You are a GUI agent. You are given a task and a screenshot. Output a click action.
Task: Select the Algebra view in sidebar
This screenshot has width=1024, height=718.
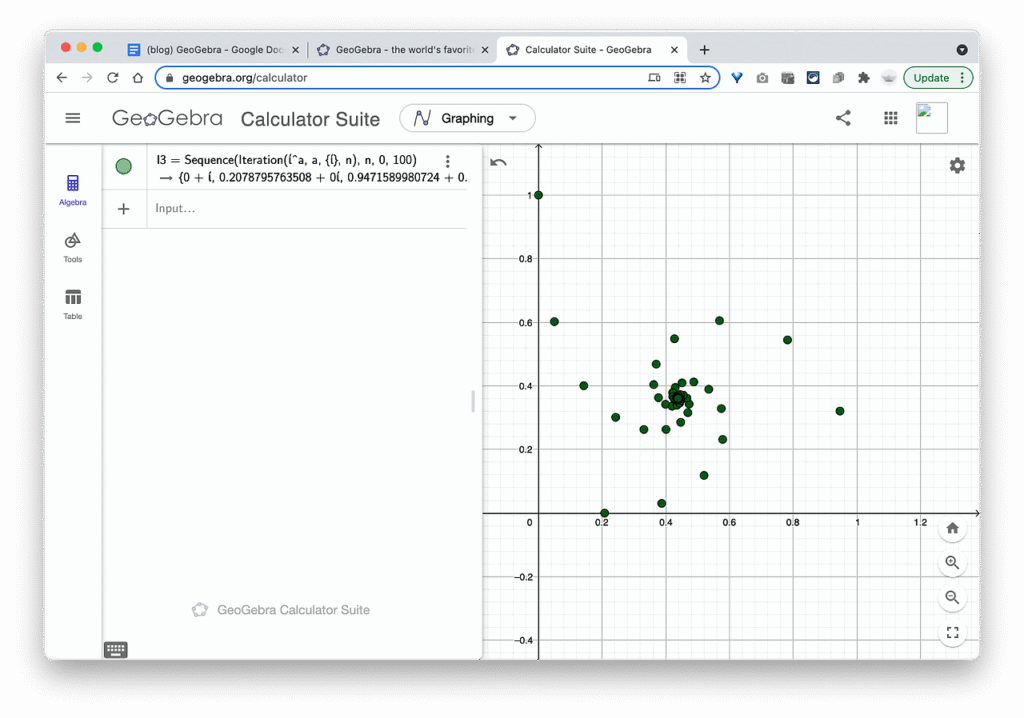[x=72, y=189]
